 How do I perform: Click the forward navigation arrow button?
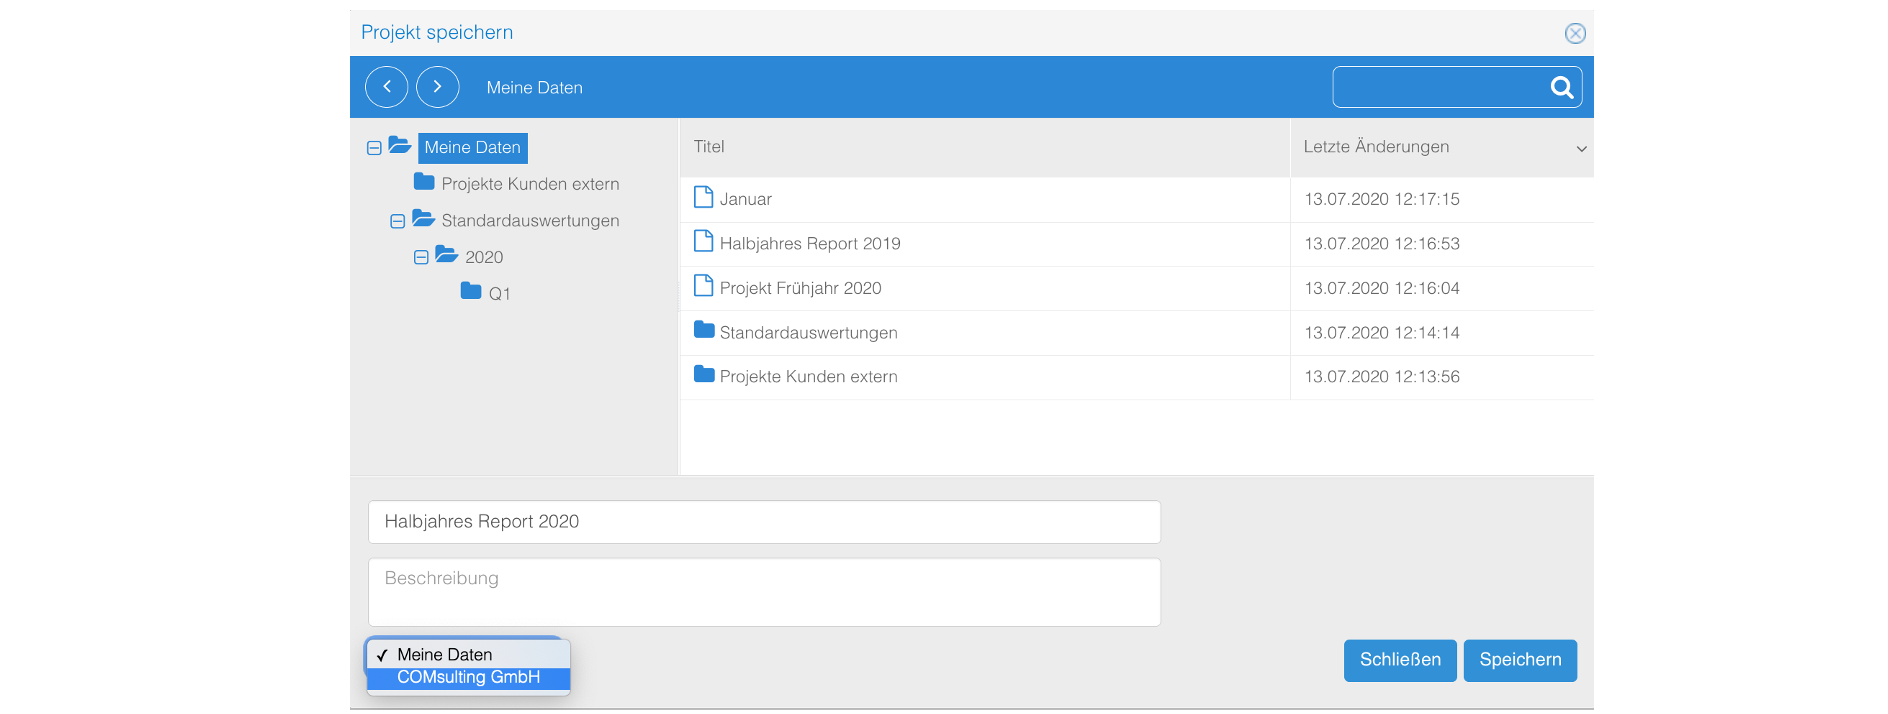tap(437, 87)
